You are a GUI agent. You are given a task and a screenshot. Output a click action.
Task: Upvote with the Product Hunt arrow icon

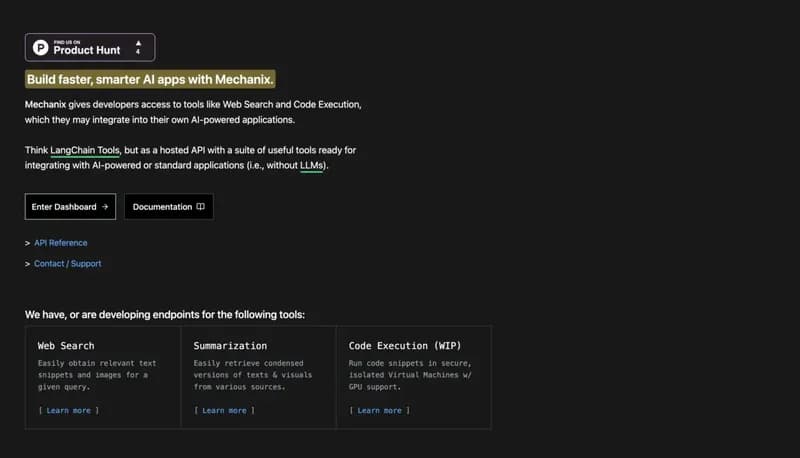click(x=138, y=43)
